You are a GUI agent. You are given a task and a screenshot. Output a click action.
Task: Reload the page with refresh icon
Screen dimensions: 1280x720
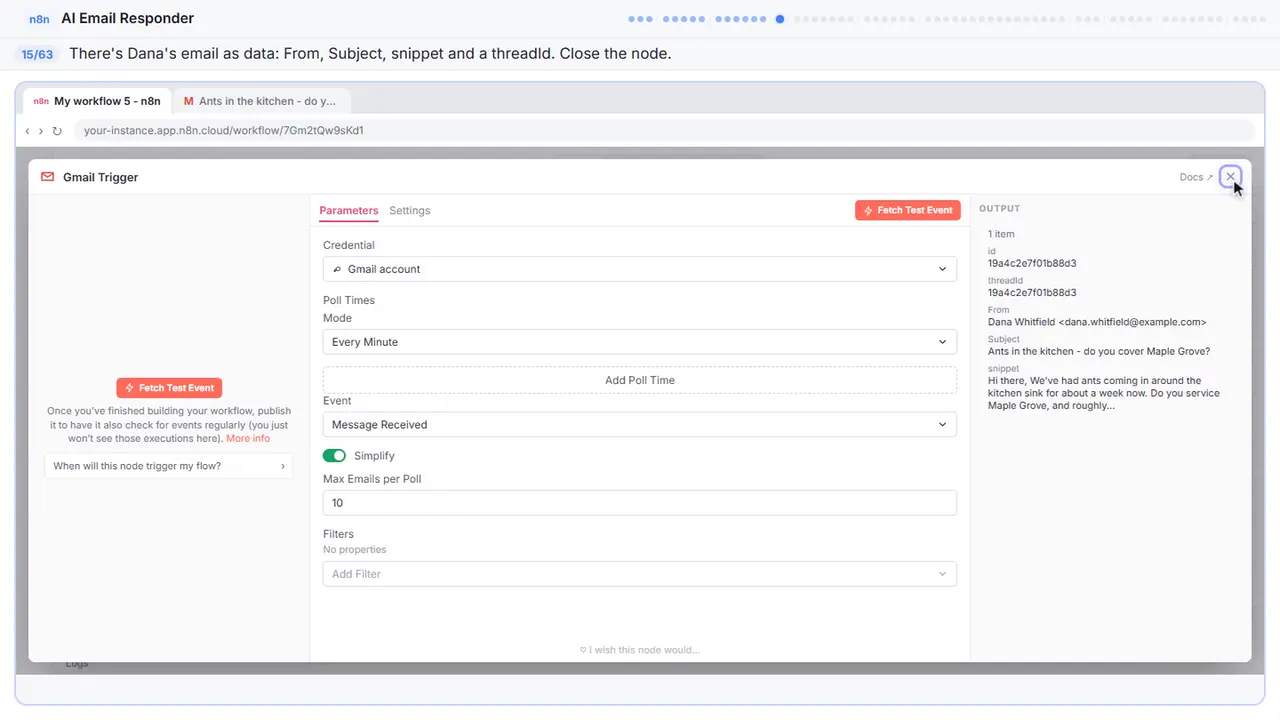(x=57, y=131)
